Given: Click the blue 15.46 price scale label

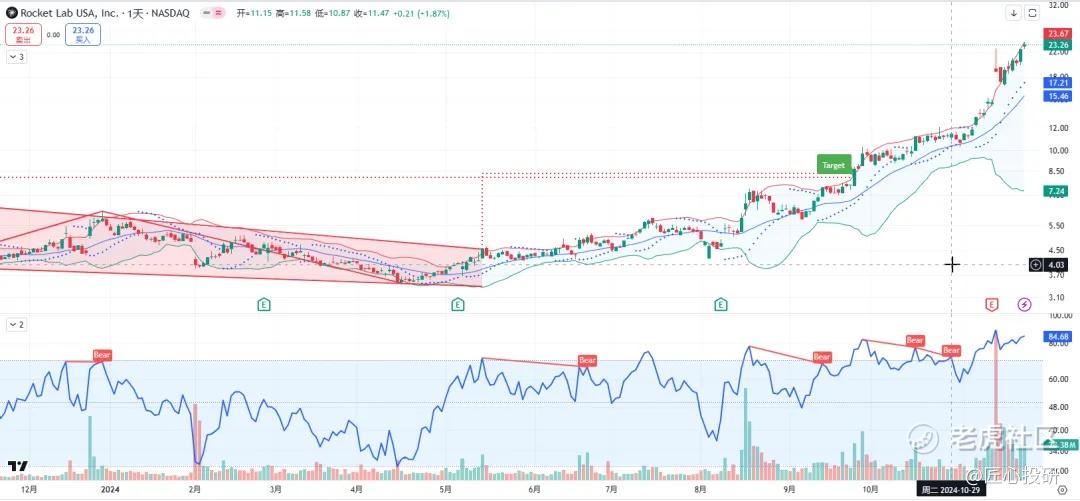Looking at the screenshot, I should point(1057,96).
